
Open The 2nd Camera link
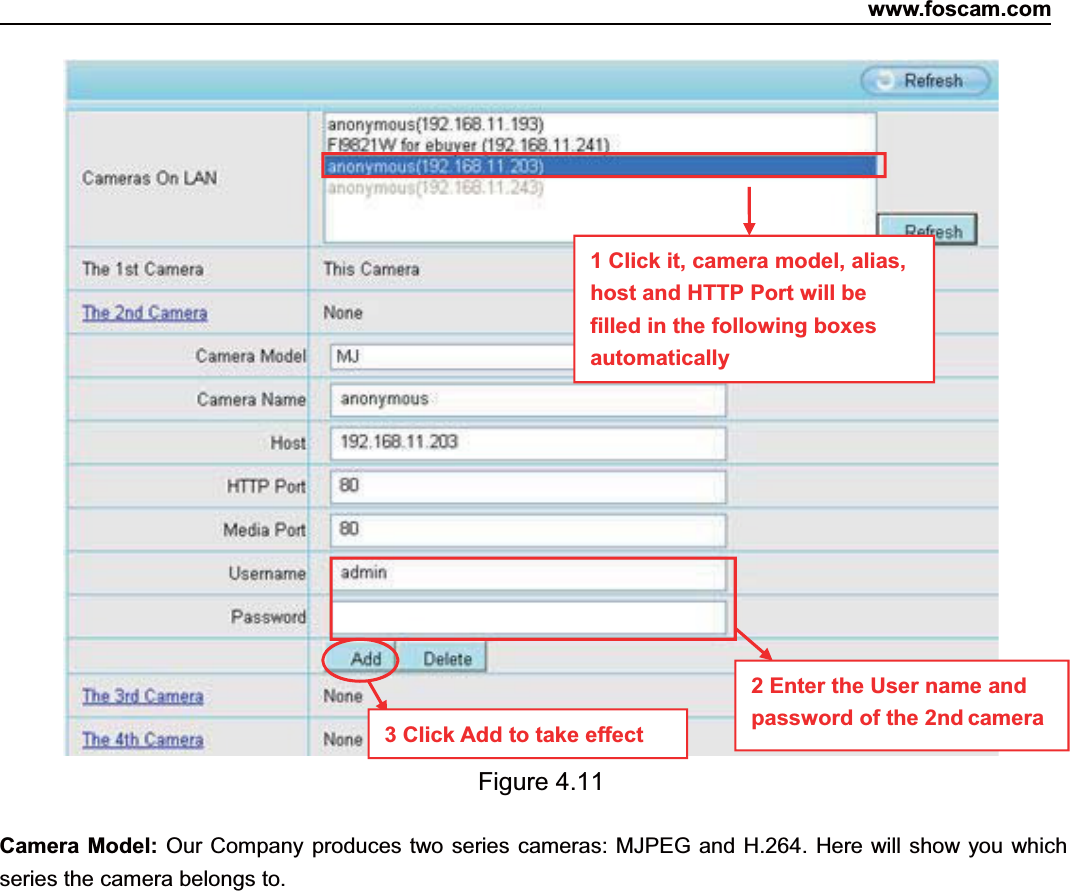tap(145, 313)
